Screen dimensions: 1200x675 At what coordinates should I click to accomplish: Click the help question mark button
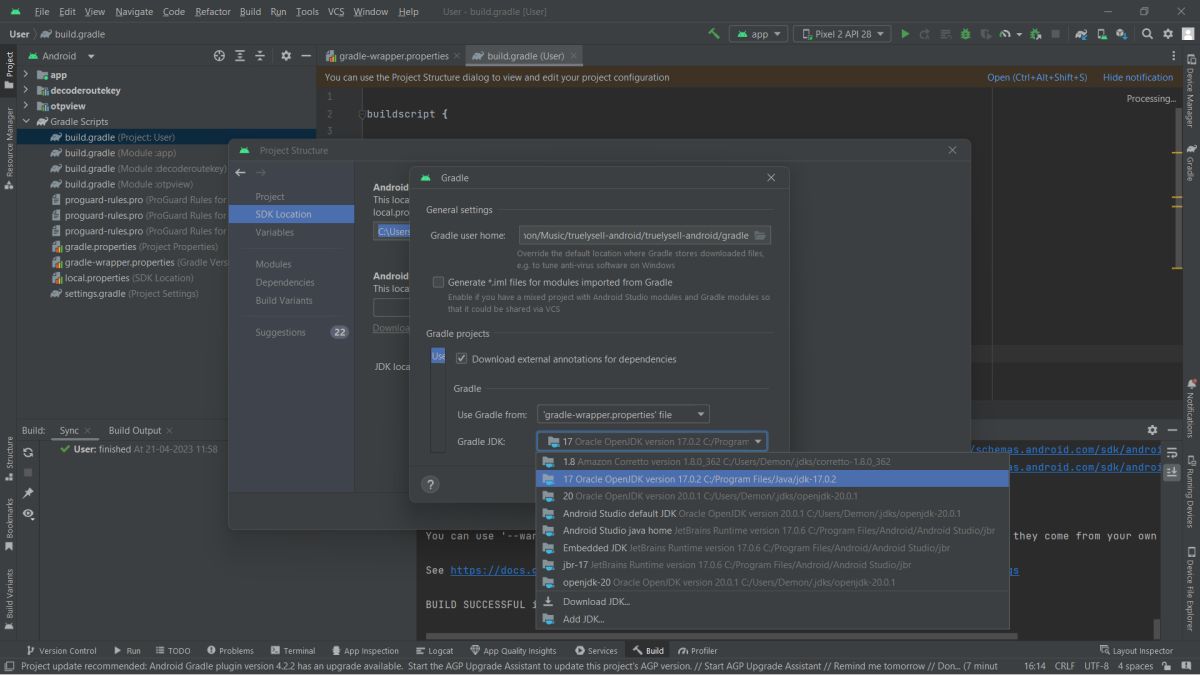[x=430, y=485]
